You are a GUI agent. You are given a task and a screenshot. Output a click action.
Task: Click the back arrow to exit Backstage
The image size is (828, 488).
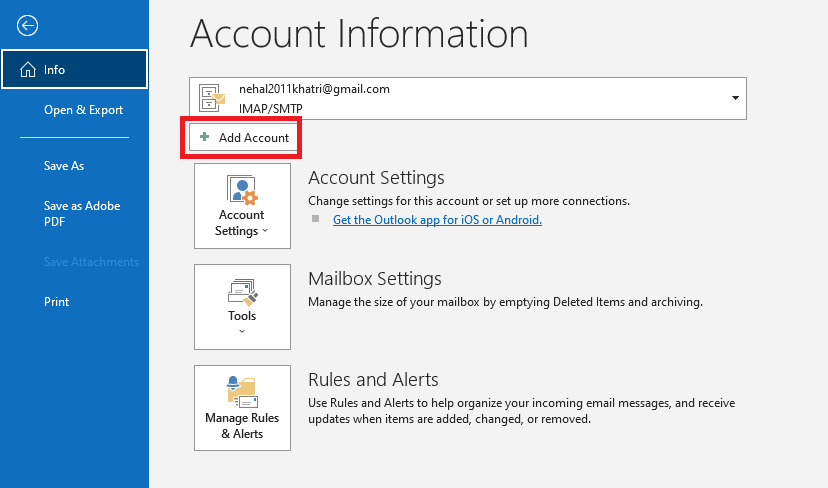click(x=28, y=26)
